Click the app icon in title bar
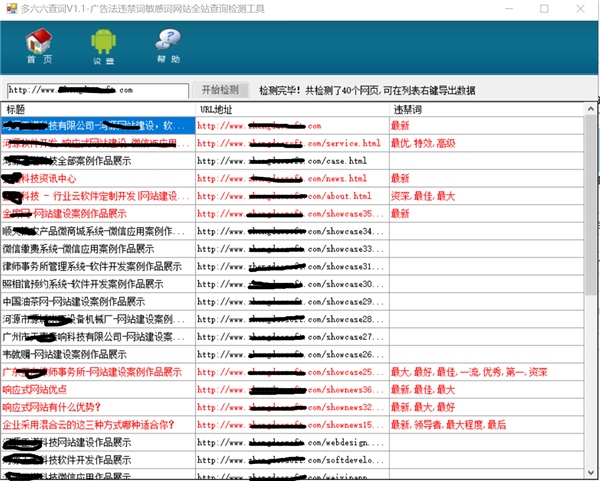The width and height of the screenshot is (600, 481). click(10, 9)
